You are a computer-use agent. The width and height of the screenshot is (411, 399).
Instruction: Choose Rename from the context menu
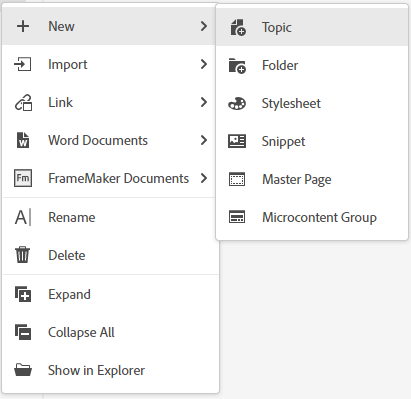coord(110,217)
